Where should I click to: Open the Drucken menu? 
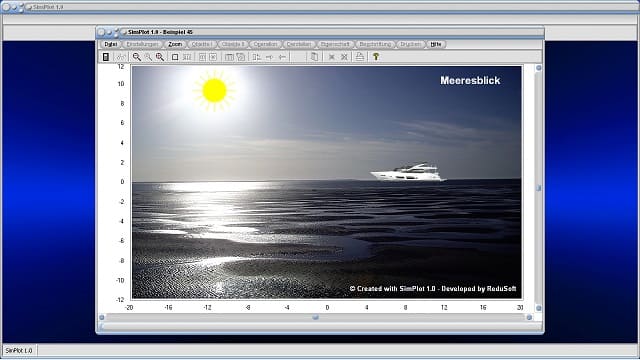410,44
